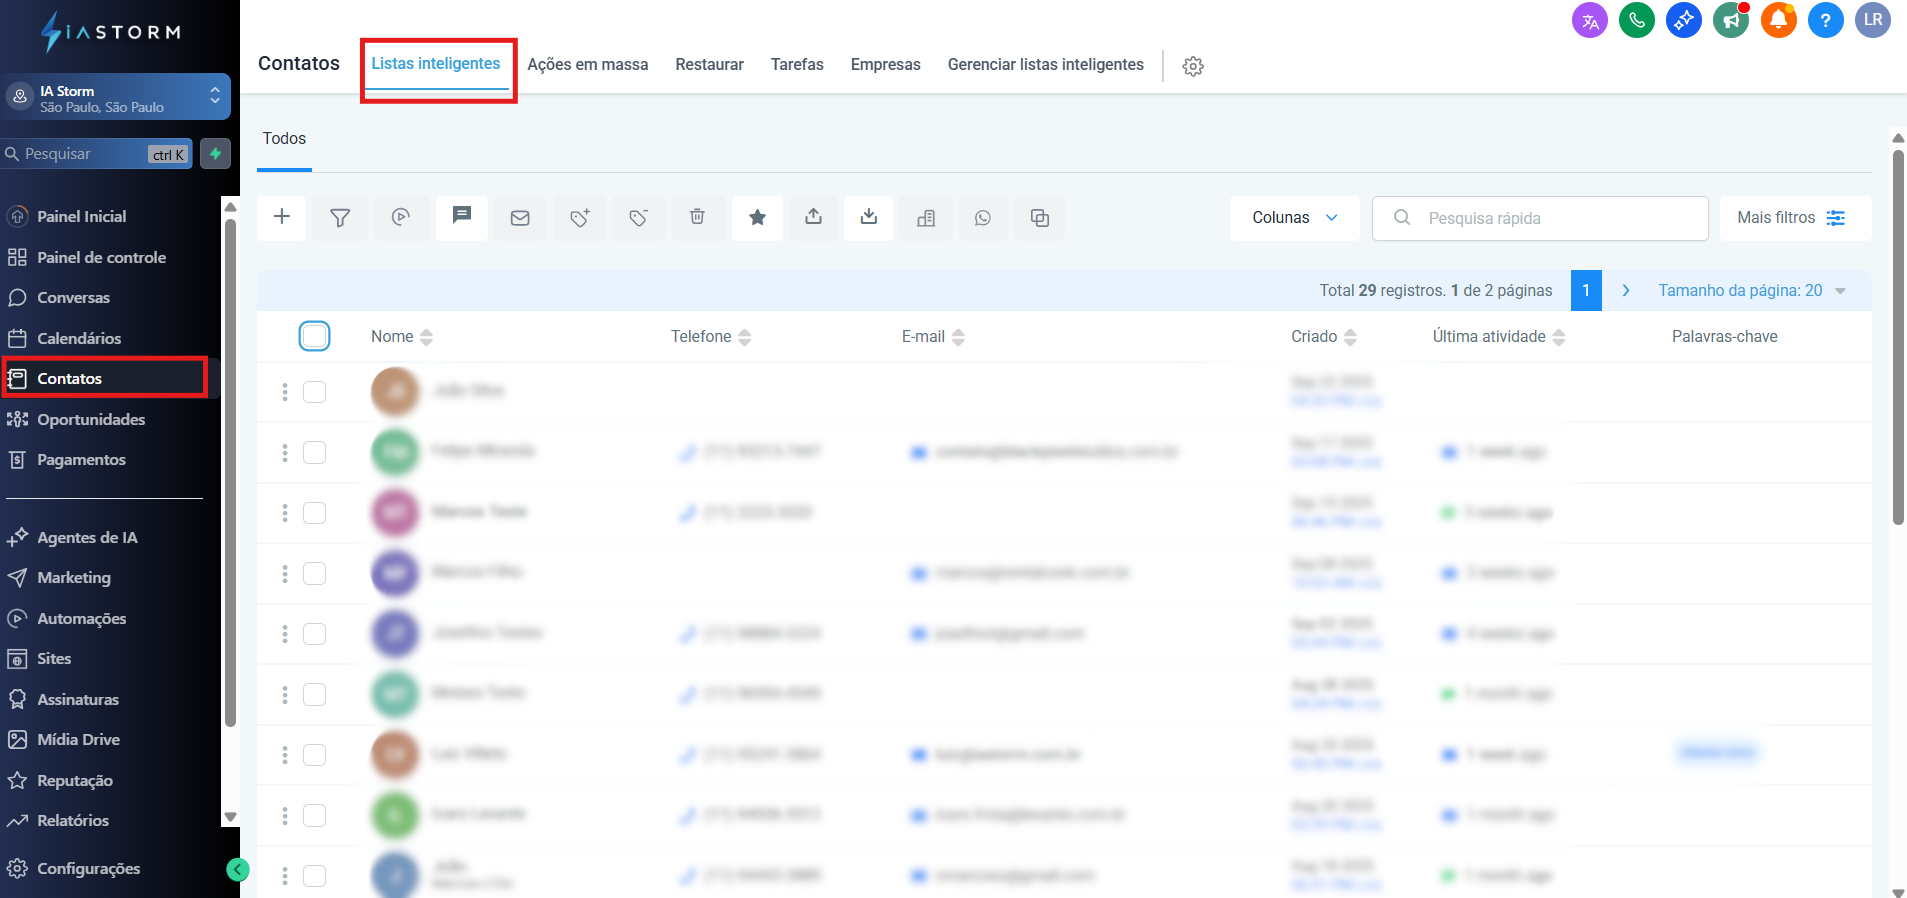Click the WhatsApp icon in toolbar
Viewport: 1907px width, 898px height.
click(x=983, y=217)
